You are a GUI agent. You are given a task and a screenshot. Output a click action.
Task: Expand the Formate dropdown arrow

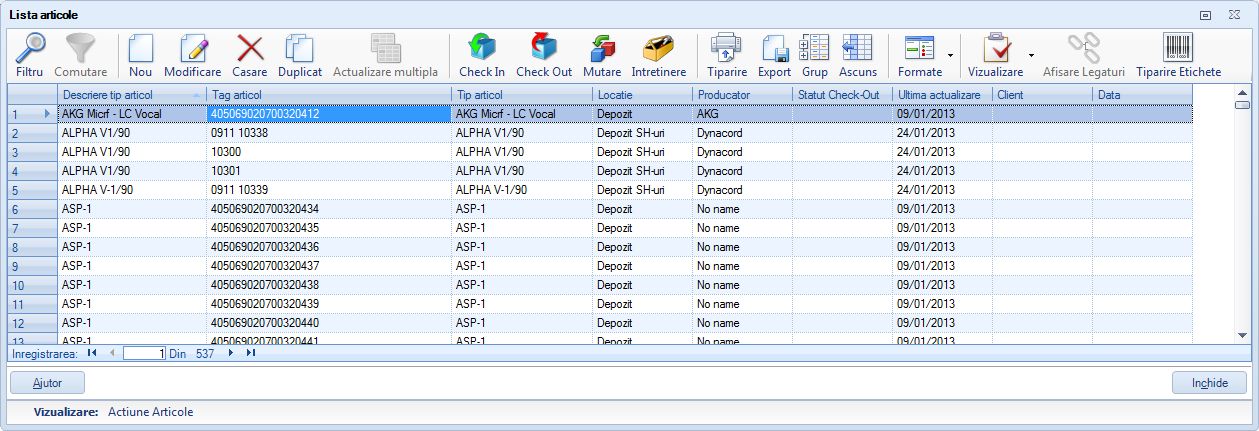pyautogui.click(x=950, y=56)
